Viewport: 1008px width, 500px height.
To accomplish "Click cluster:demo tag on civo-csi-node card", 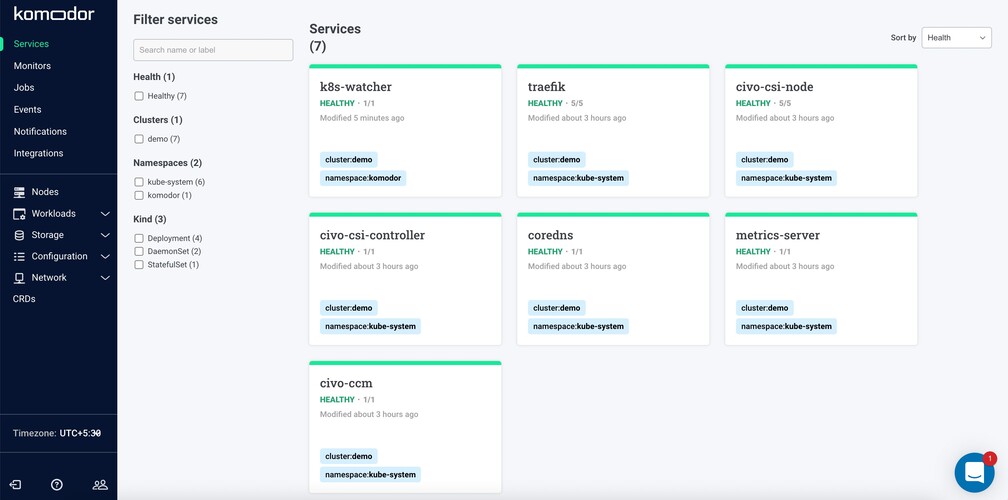I will point(764,159).
